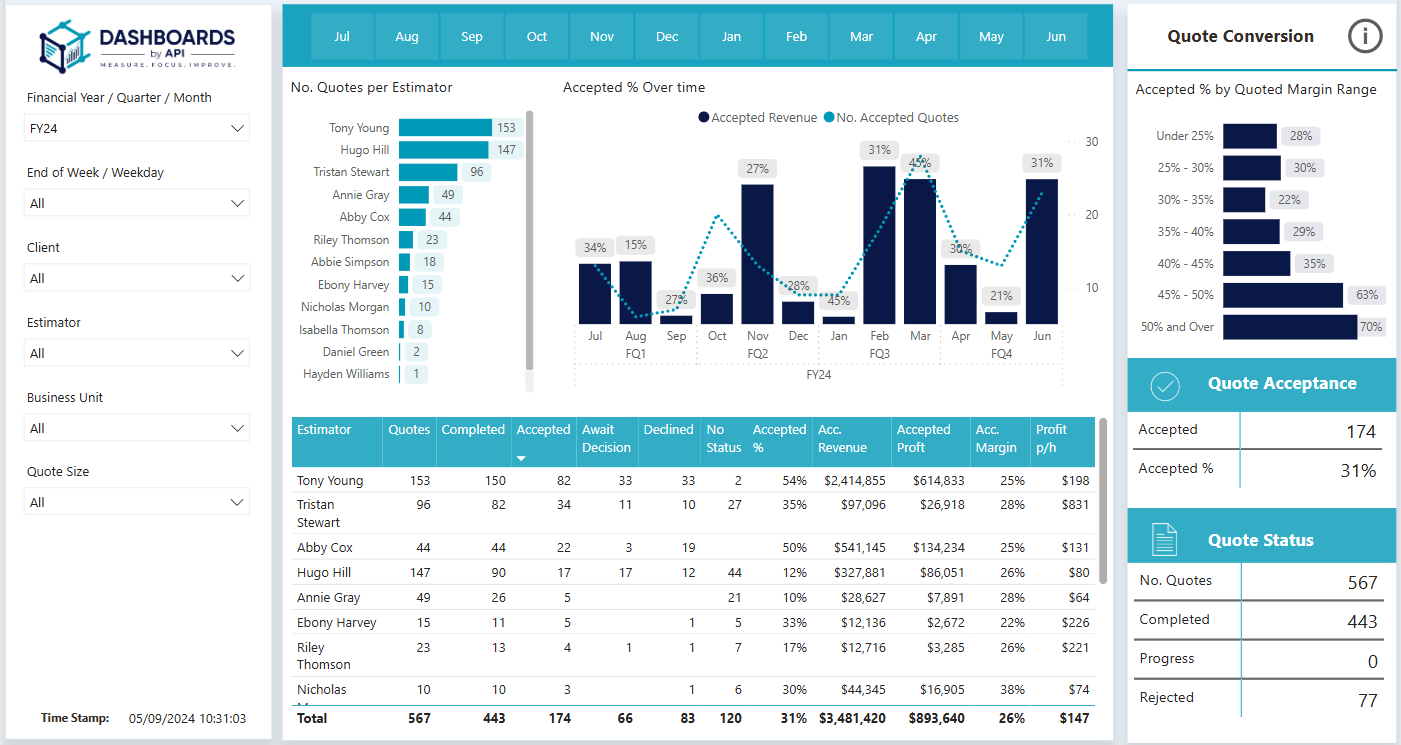Image resolution: width=1401 pixels, height=745 pixels.
Task: Open the Estimator filter dropdown
Action: click(137, 353)
